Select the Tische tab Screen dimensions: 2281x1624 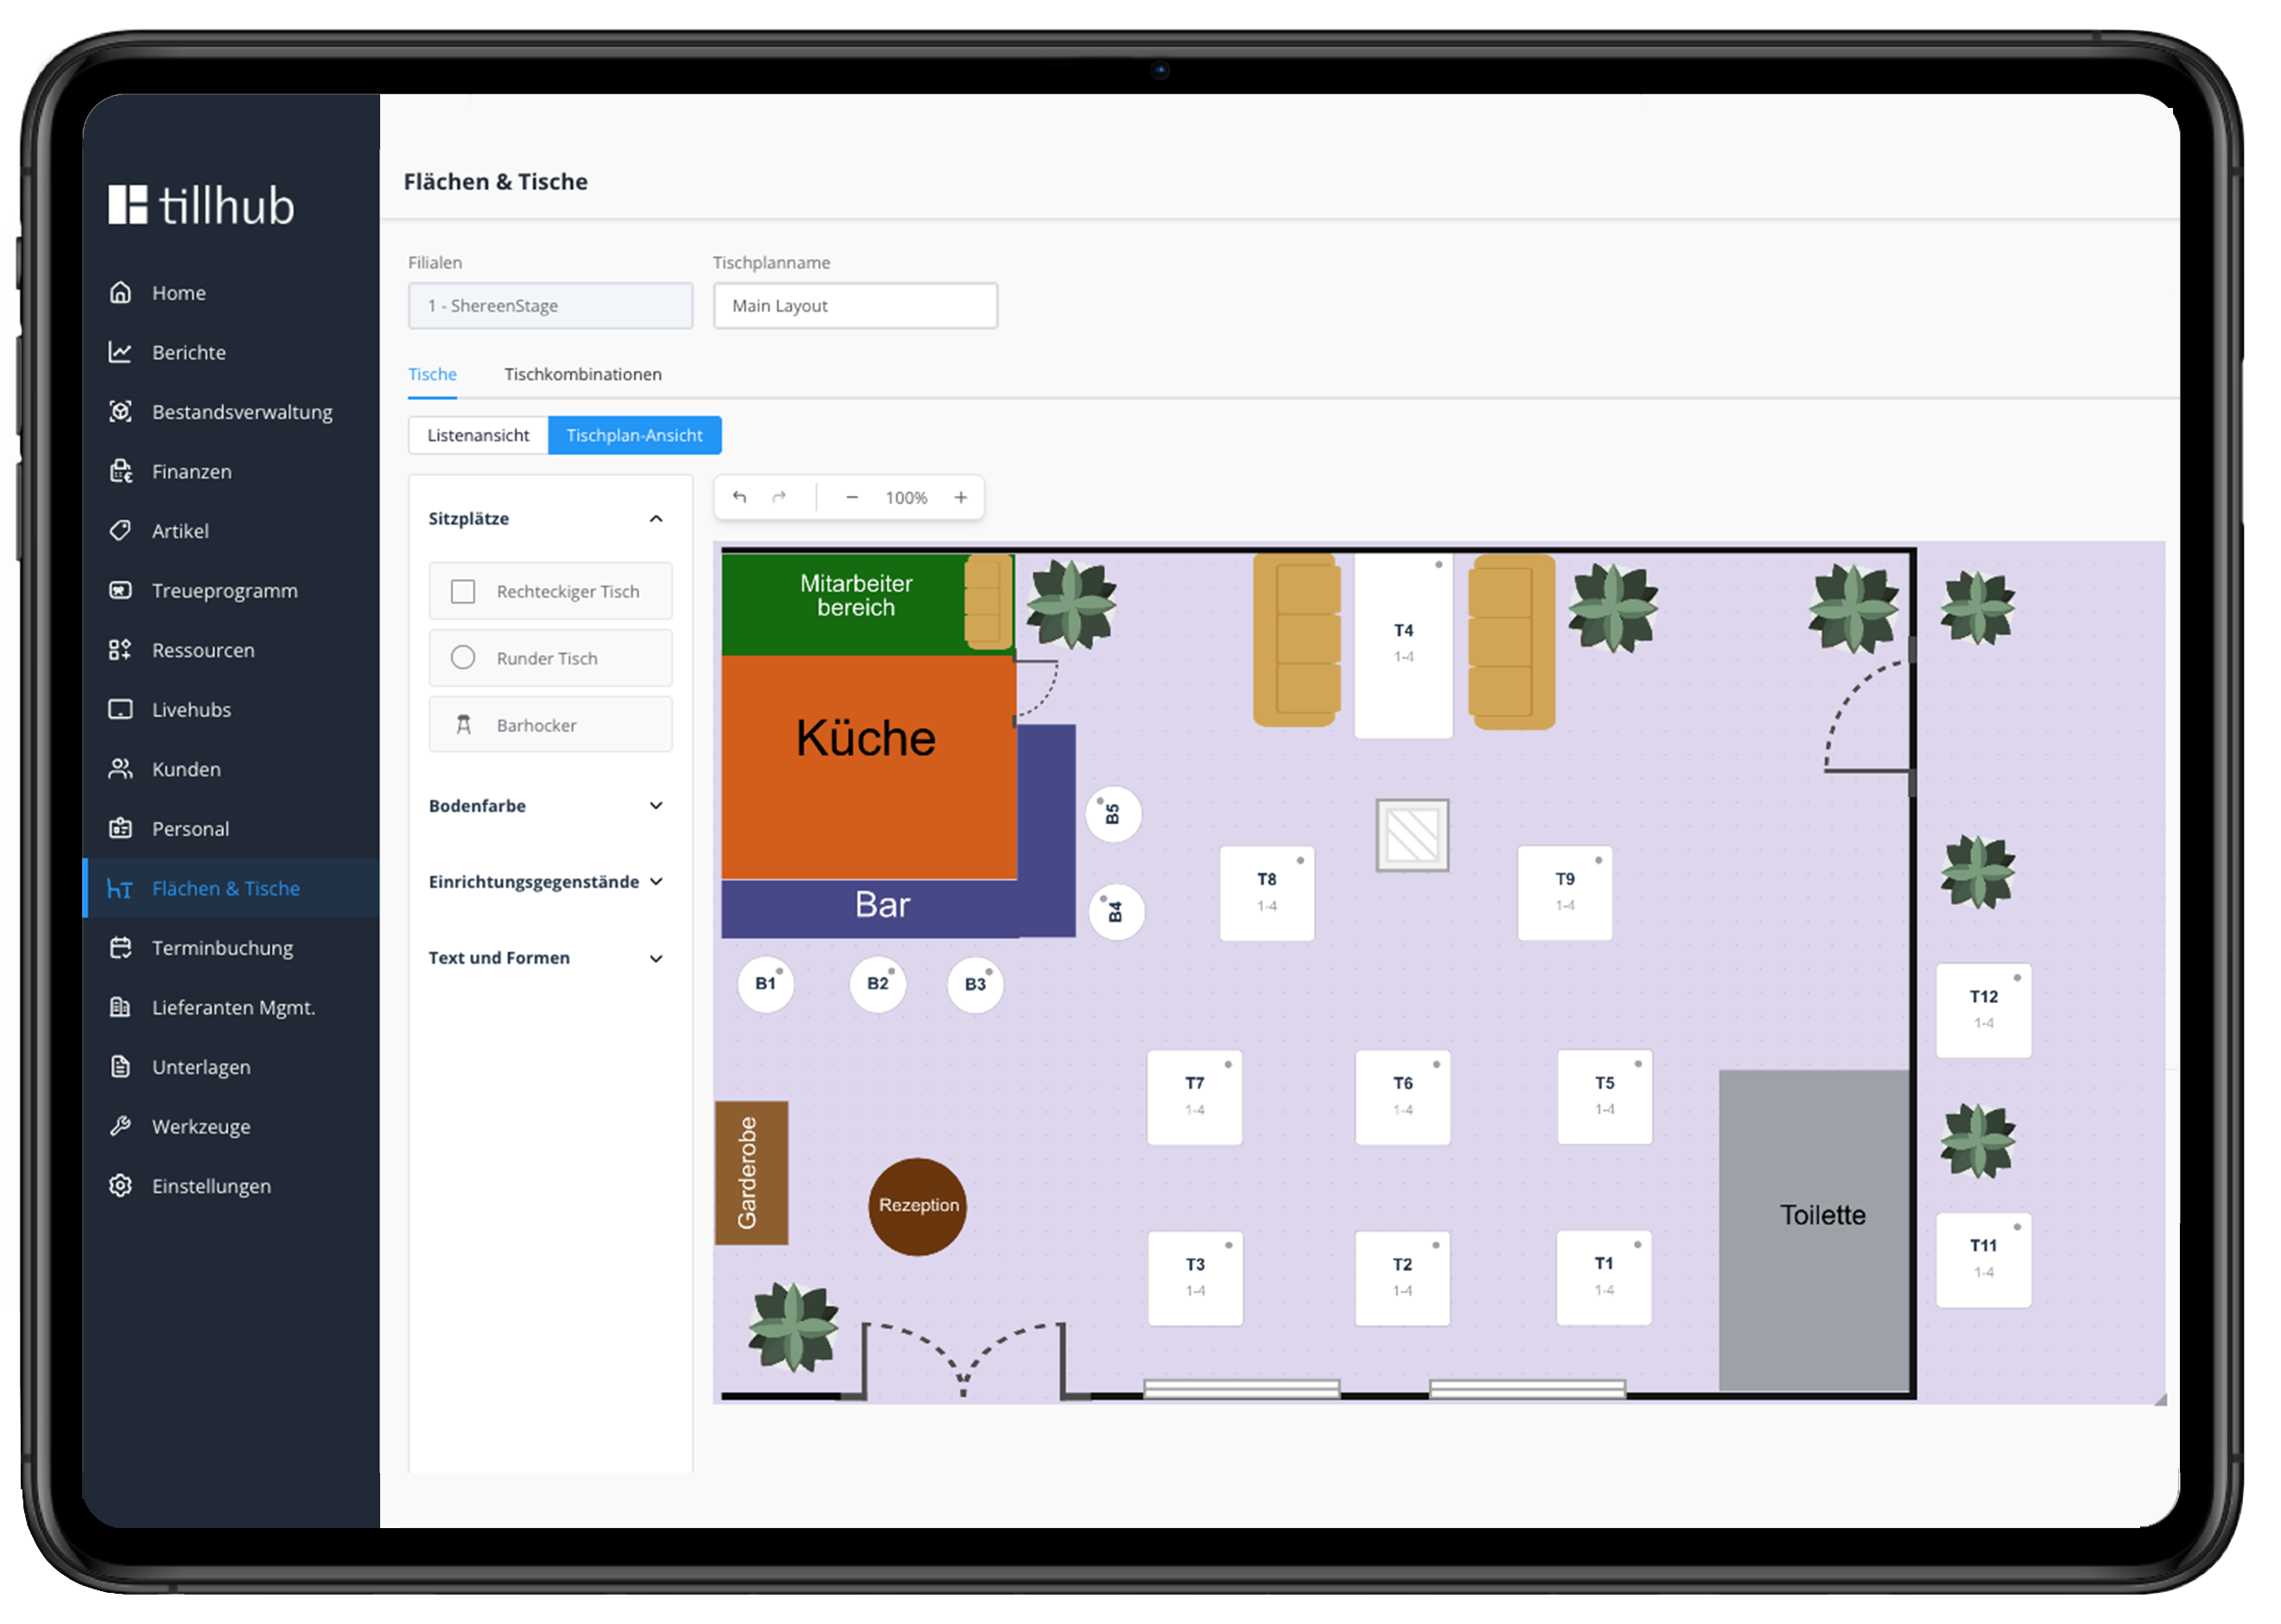[432, 374]
